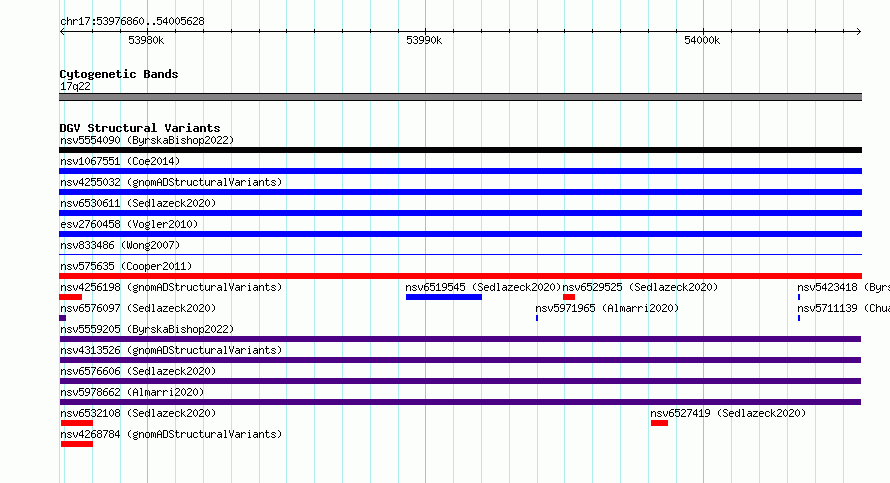Open nsv6519545 (Sedlazeck2020) label

click(483, 287)
